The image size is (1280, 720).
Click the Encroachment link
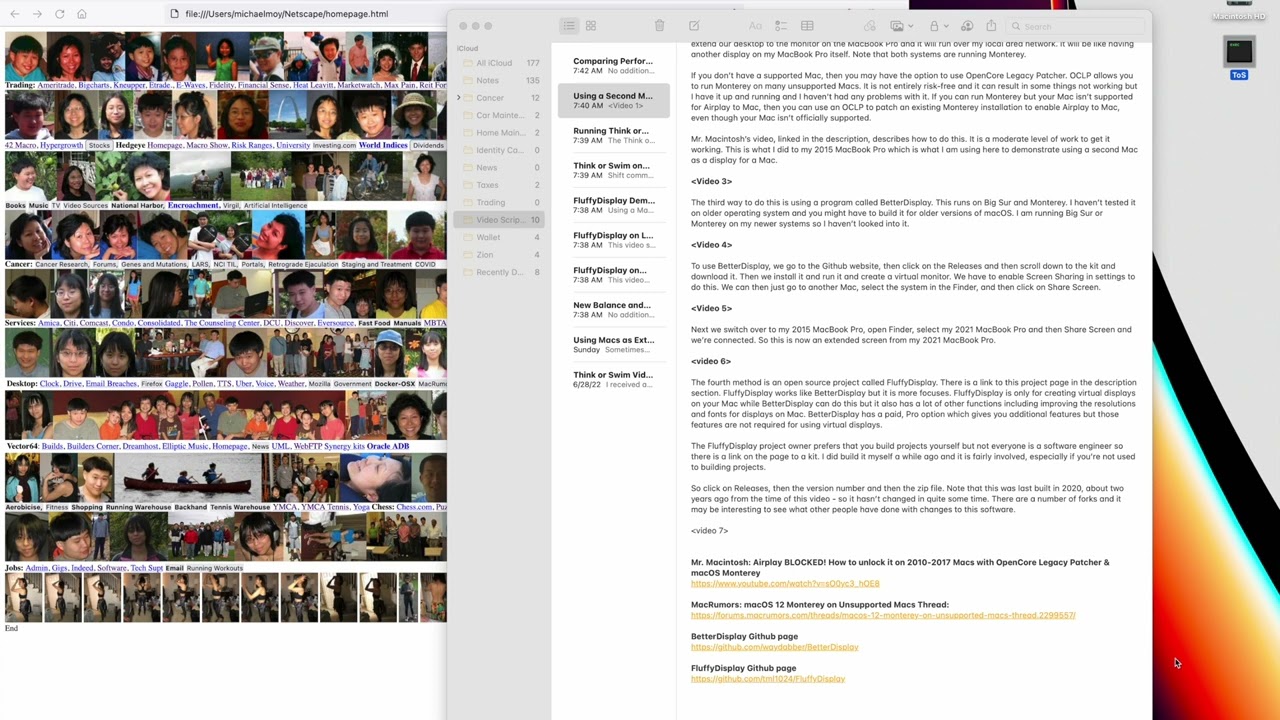(x=194, y=205)
